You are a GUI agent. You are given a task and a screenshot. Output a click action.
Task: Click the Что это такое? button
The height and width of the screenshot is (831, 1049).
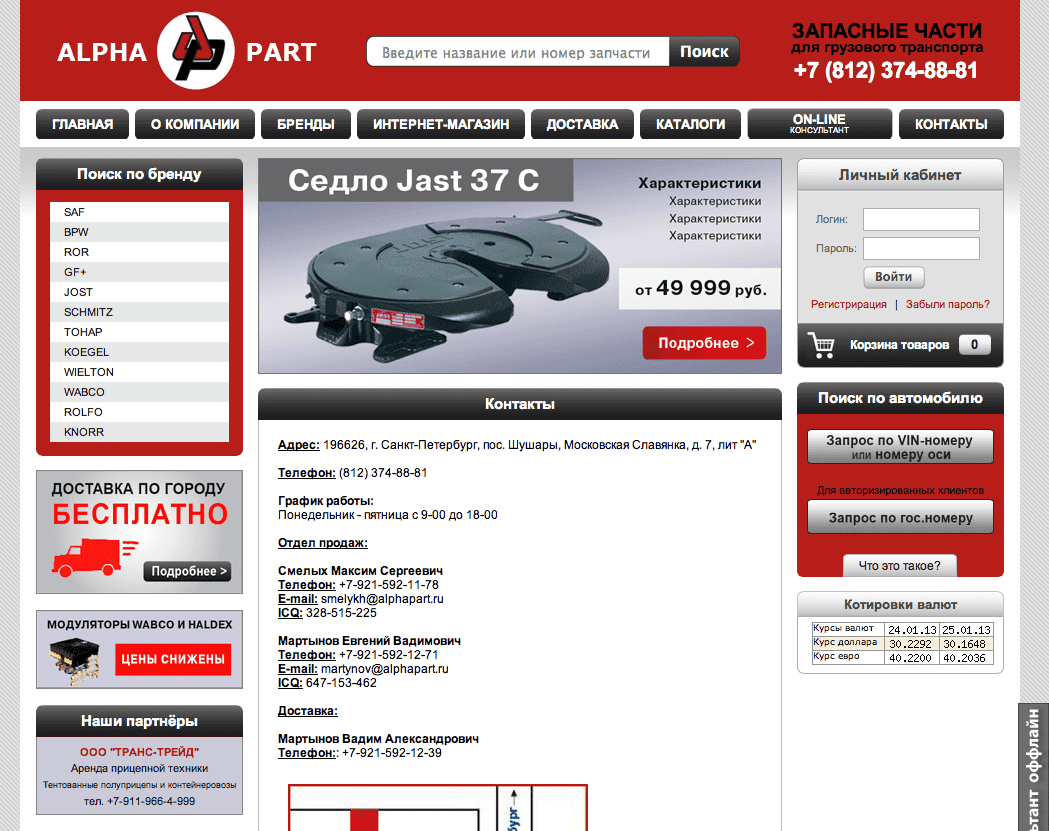tap(899, 565)
